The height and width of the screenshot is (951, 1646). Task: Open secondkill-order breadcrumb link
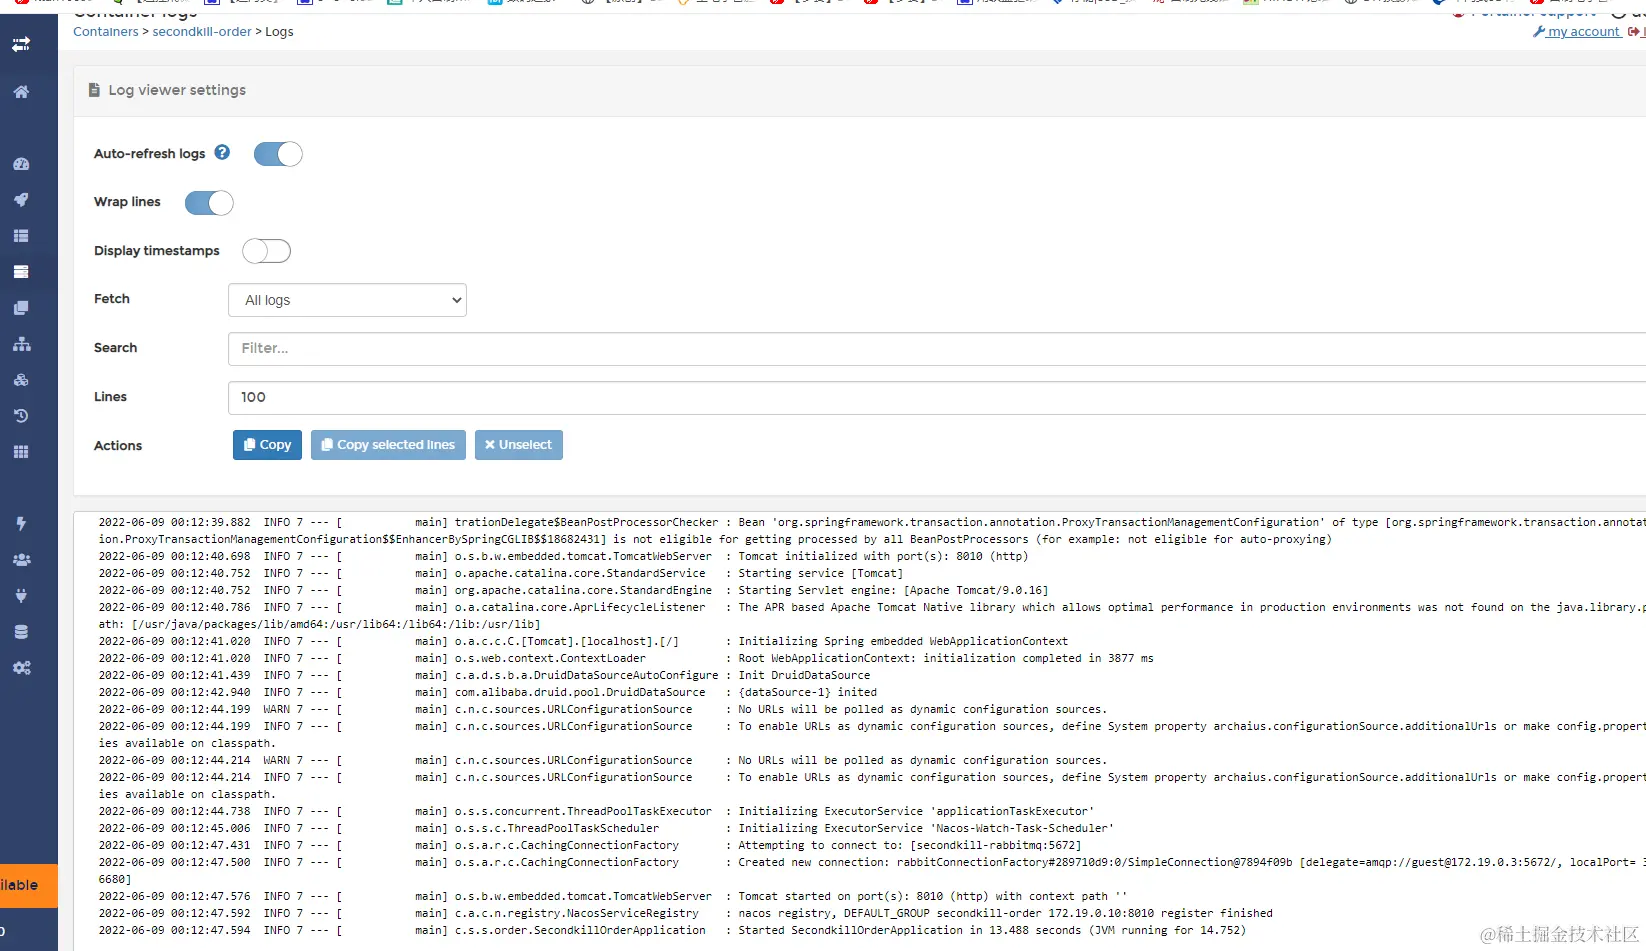202,32
